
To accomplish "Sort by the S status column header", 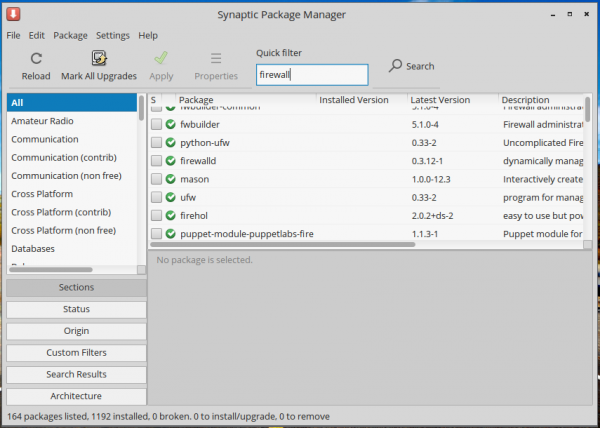I will click(155, 100).
